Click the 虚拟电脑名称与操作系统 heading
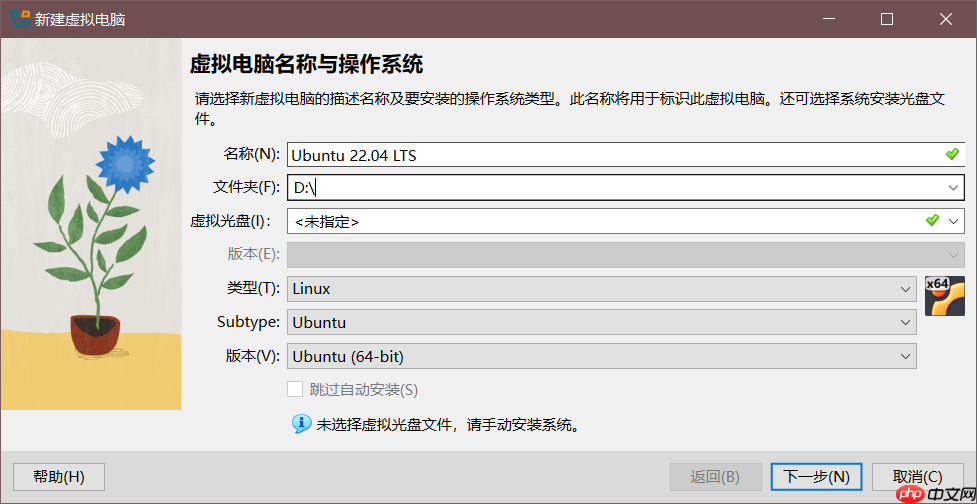This screenshot has height=504, width=977. click(x=306, y=64)
